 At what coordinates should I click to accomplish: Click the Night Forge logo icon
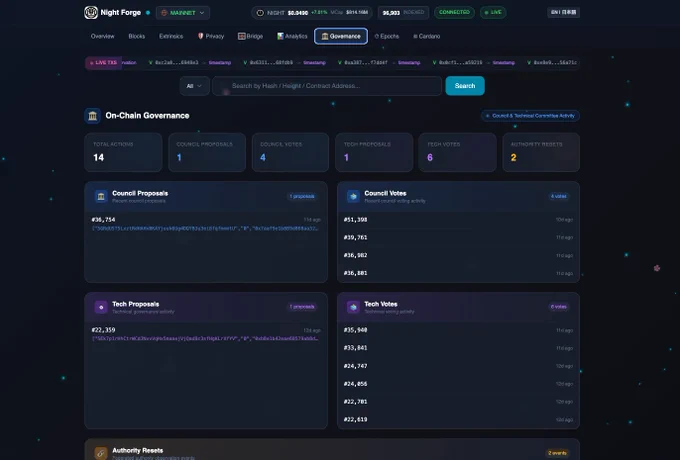click(x=91, y=13)
